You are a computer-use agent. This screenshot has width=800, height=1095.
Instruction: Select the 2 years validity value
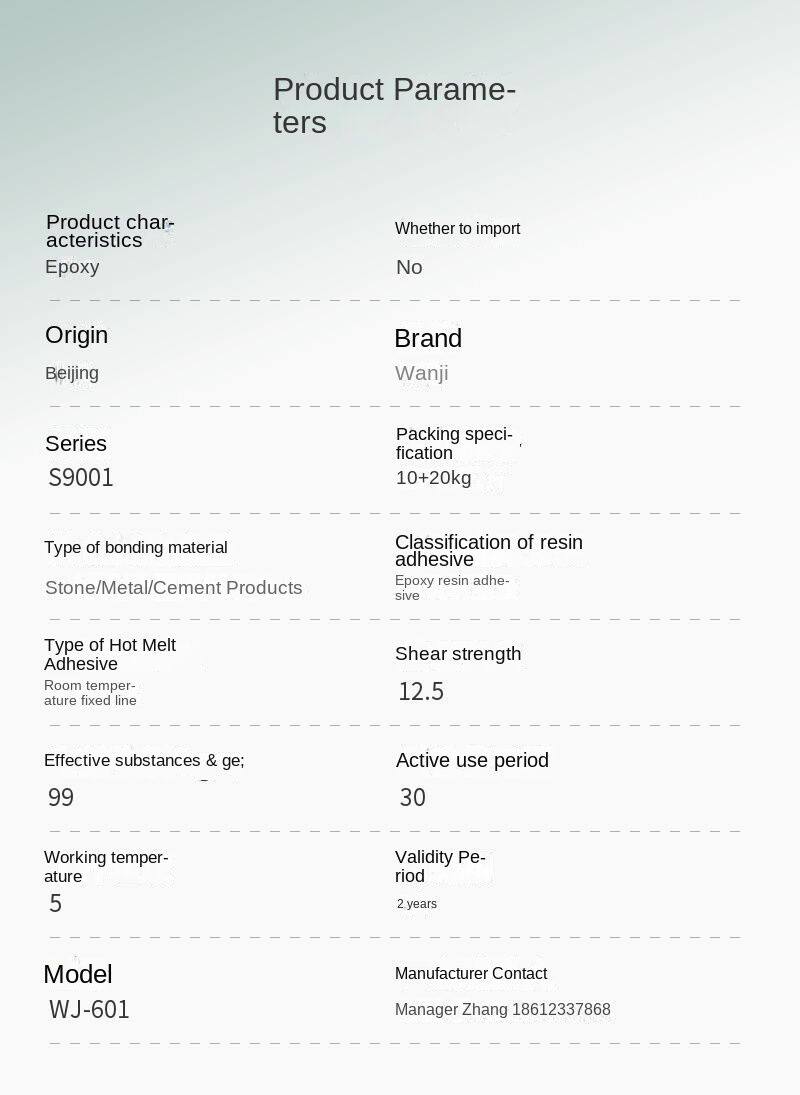pyautogui.click(x=416, y=904)
